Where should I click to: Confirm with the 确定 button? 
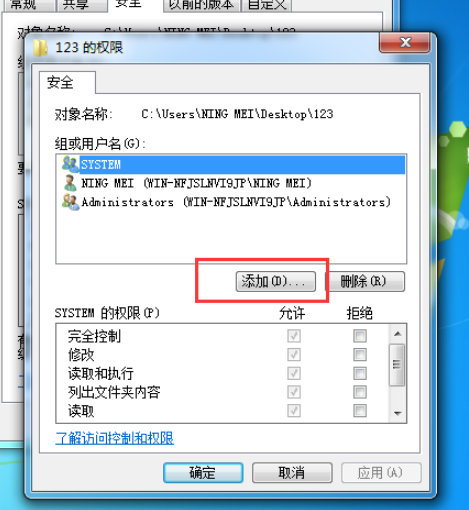pos(203,473)
